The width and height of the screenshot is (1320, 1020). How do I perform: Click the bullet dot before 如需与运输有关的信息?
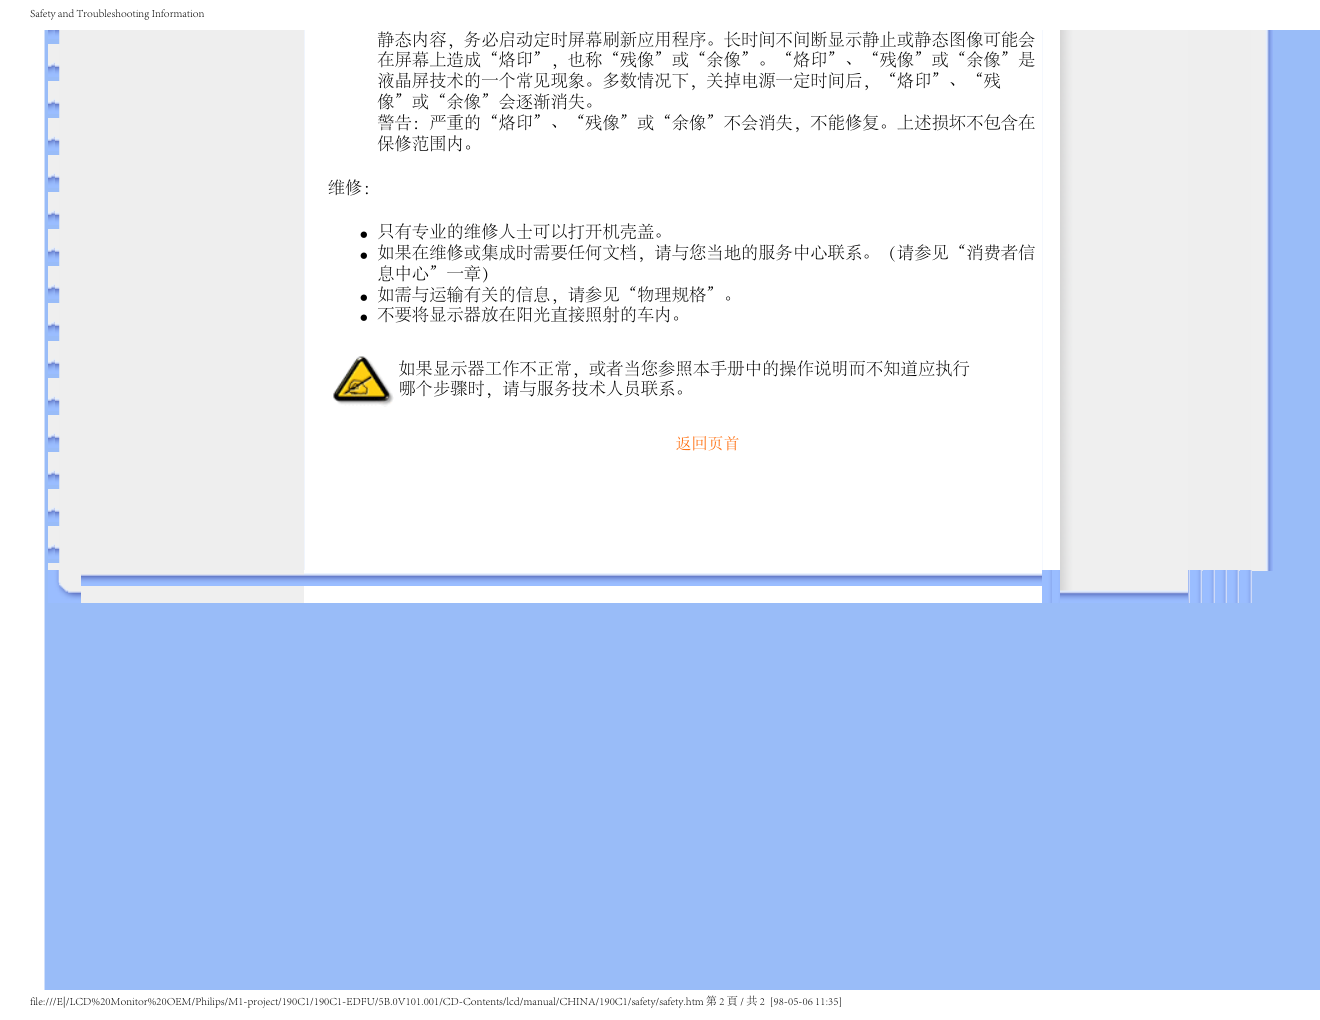(x=365, y=297)
